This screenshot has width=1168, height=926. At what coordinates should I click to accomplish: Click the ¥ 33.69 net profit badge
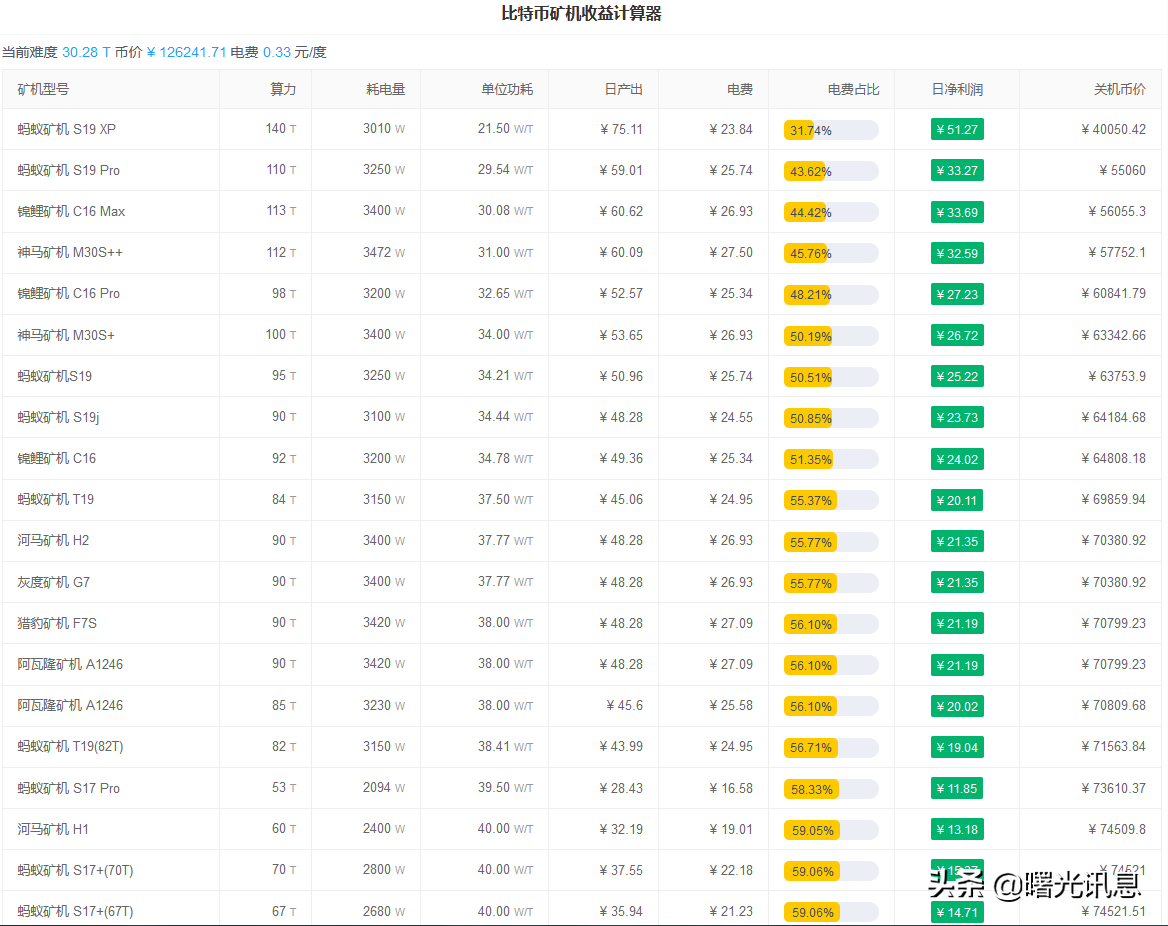pyautogui.click(x=957, y=212)
